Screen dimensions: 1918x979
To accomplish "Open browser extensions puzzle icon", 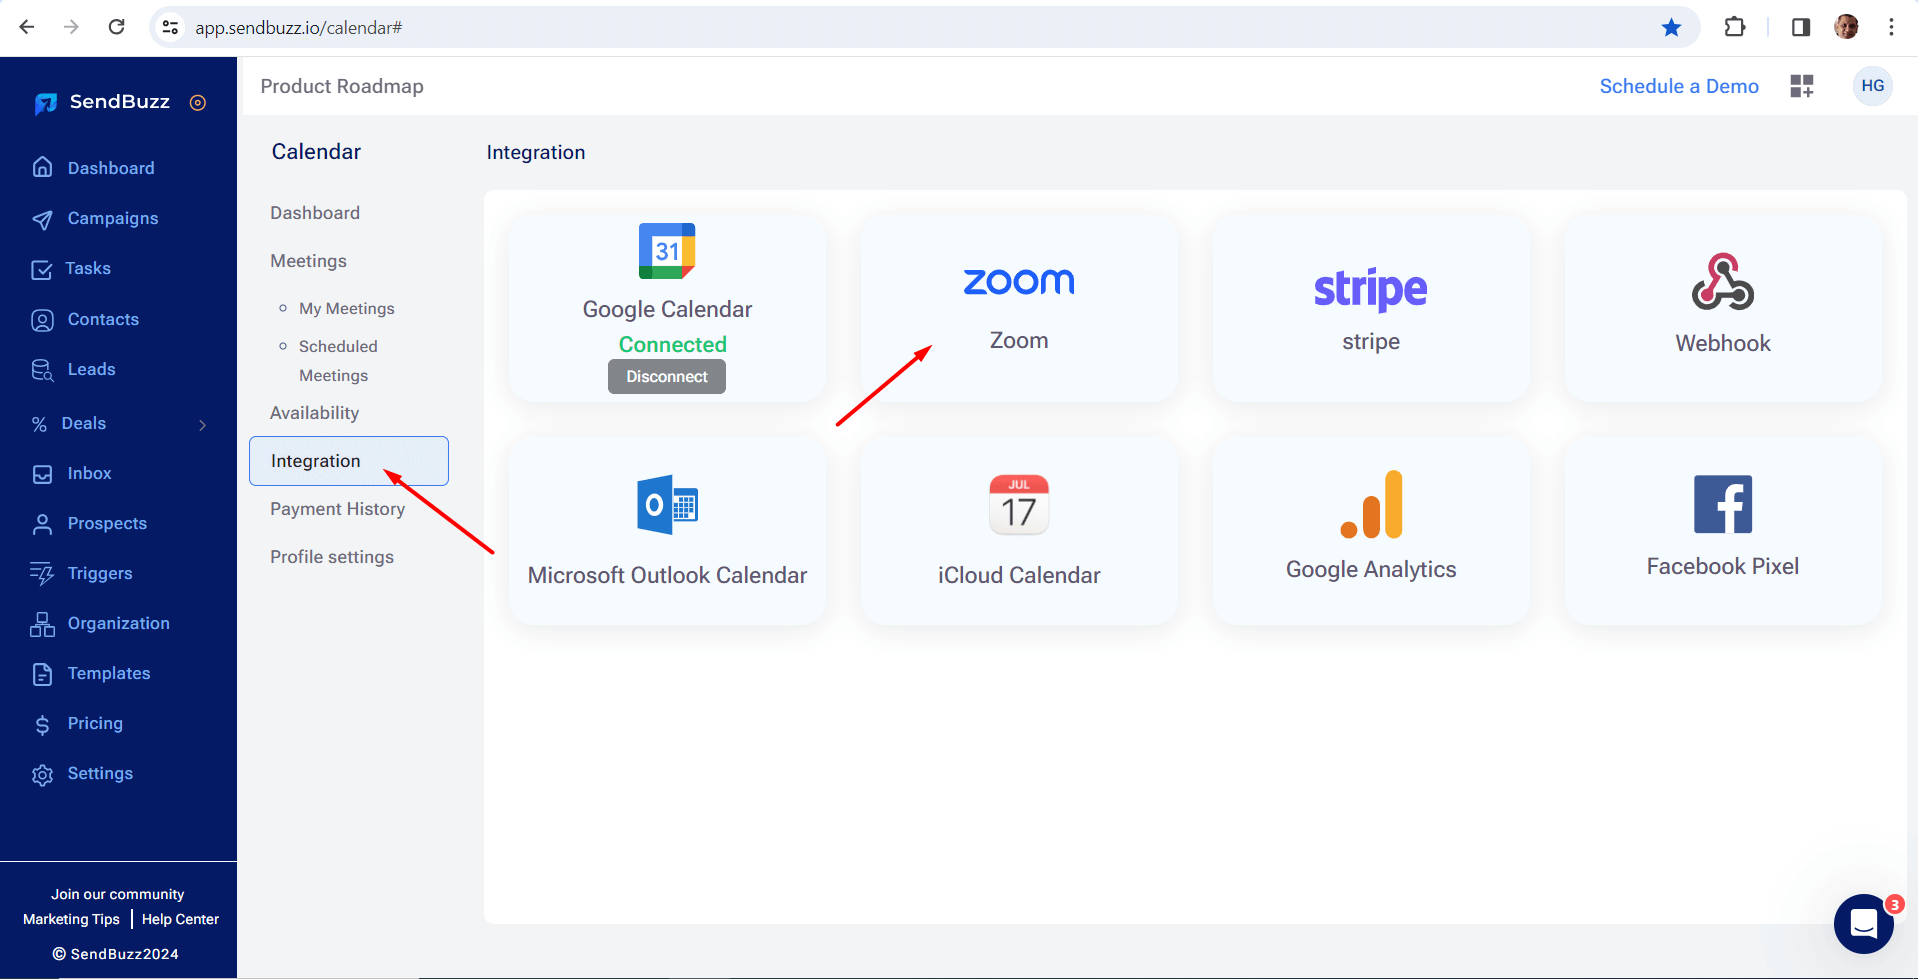I will pos(1735,27).
